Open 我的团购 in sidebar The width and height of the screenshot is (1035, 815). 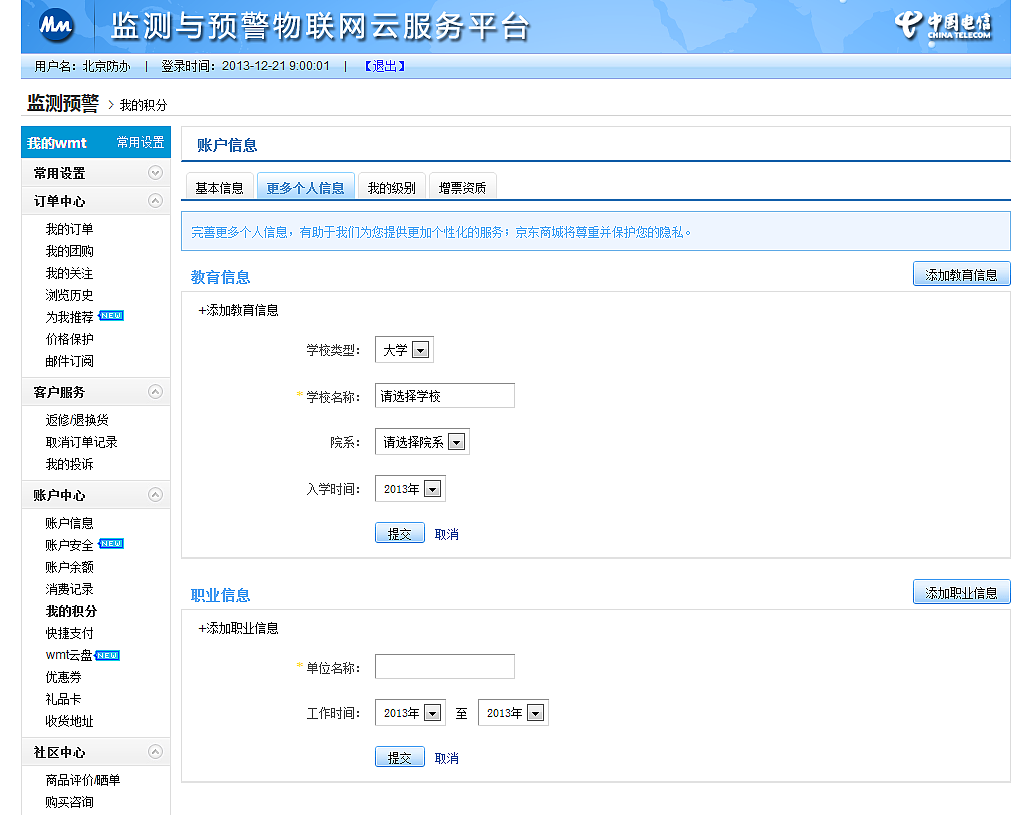click(69, 251)
